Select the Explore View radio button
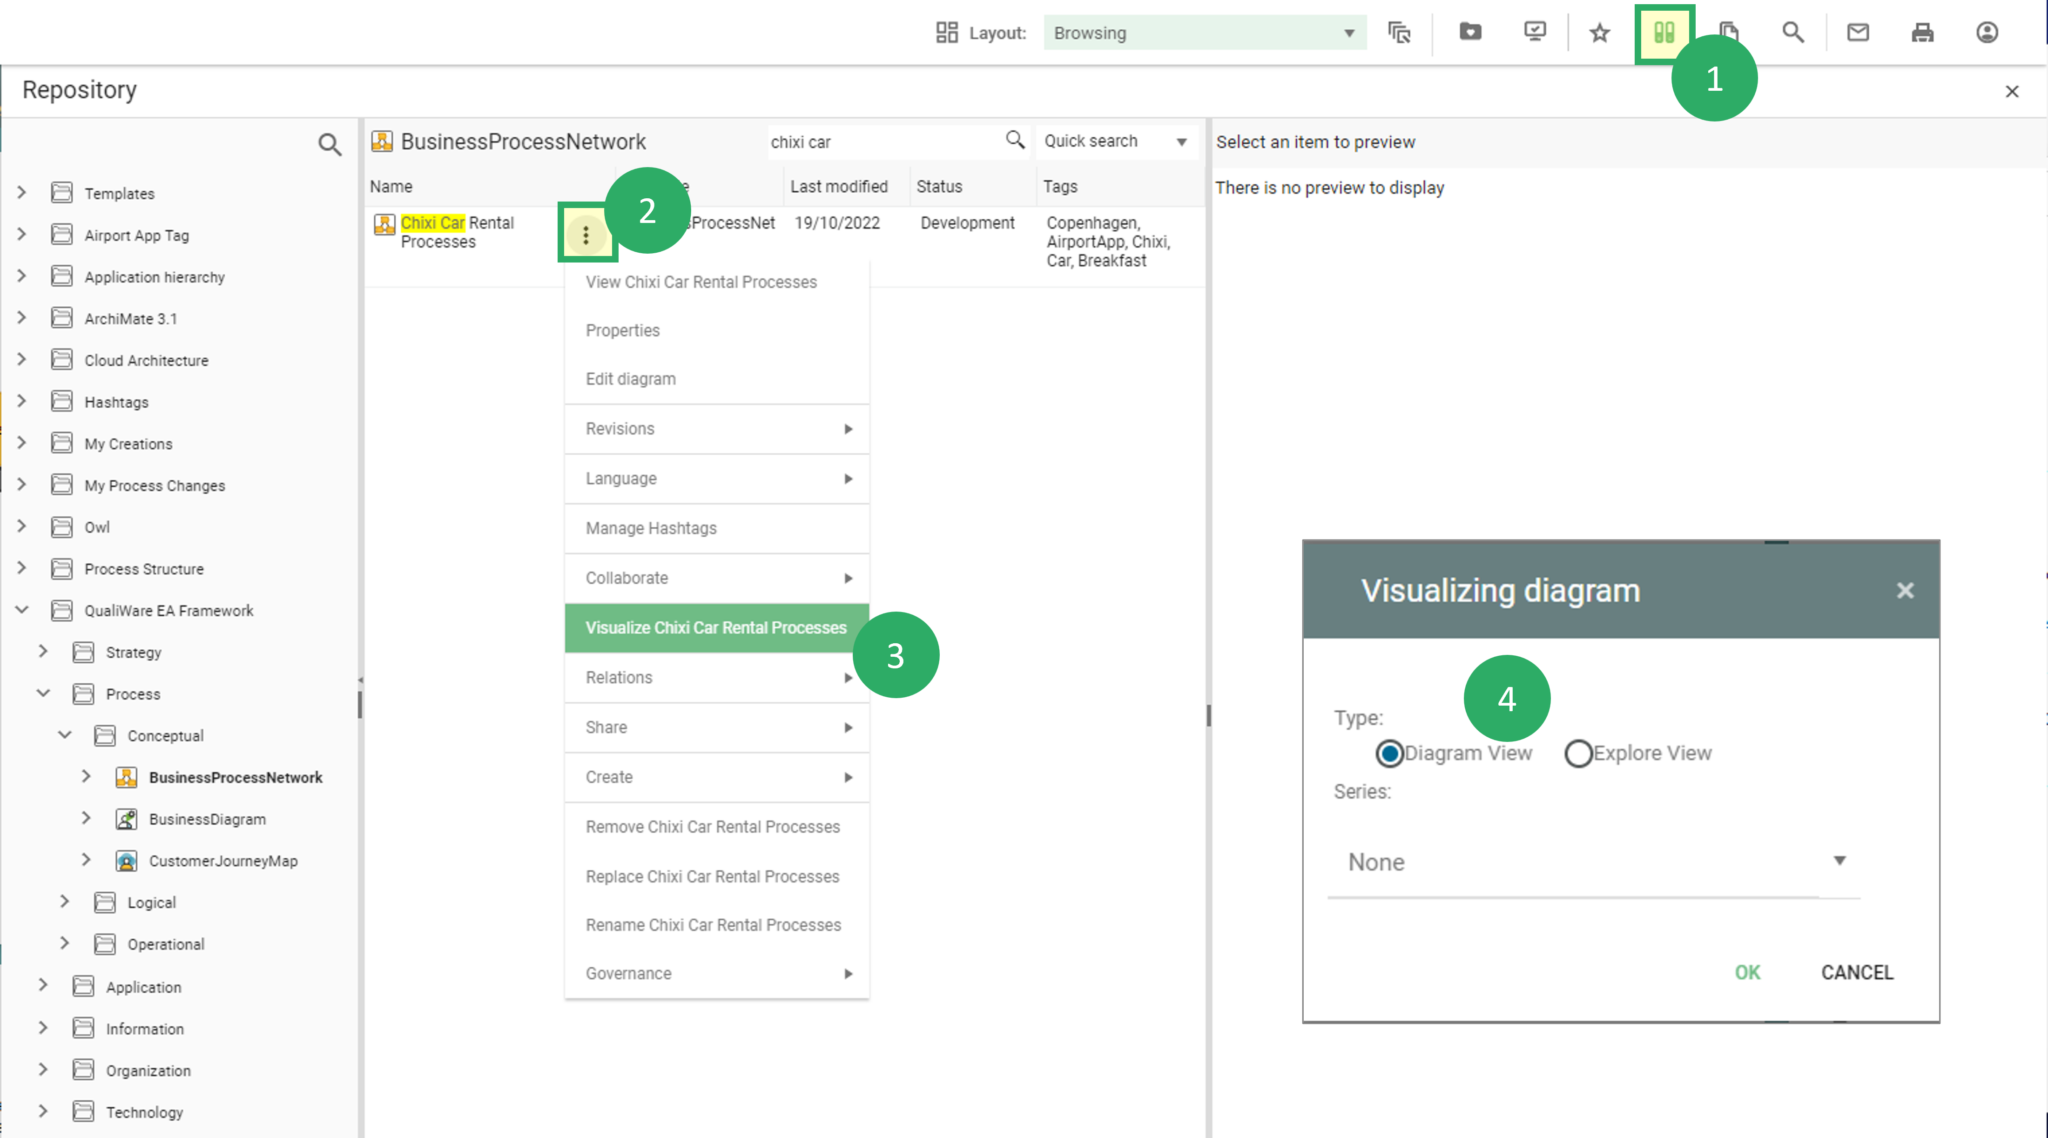 click(x=1578, y=753)
